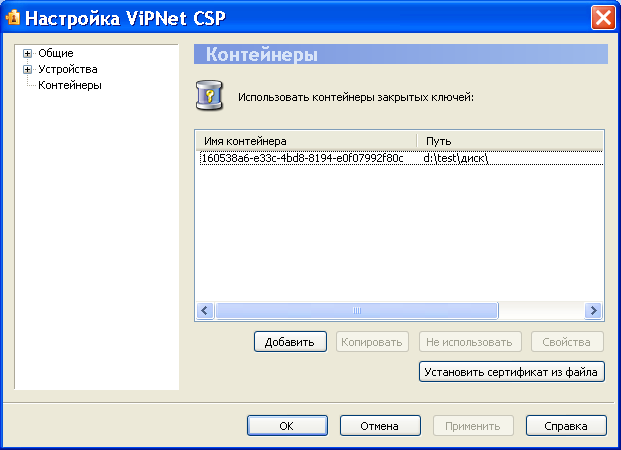
Task: Confirm with the OK button
Action: [287, 426]
